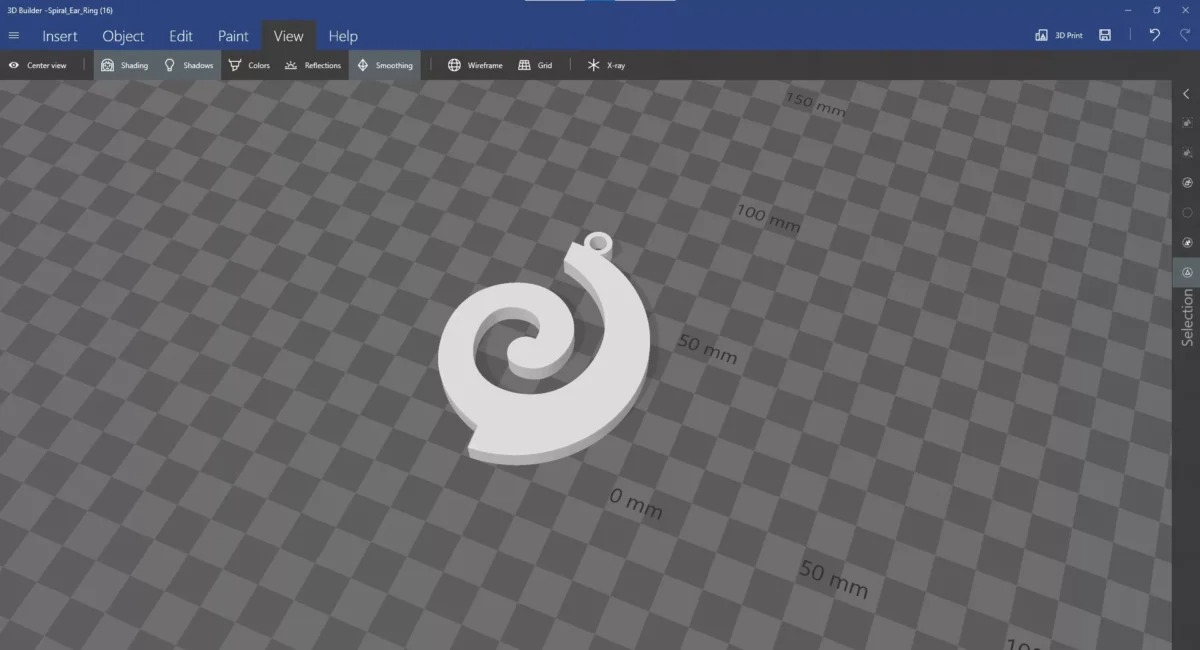Open the Paint menu tab
The image size is (1200, 650).
point(233,36)
